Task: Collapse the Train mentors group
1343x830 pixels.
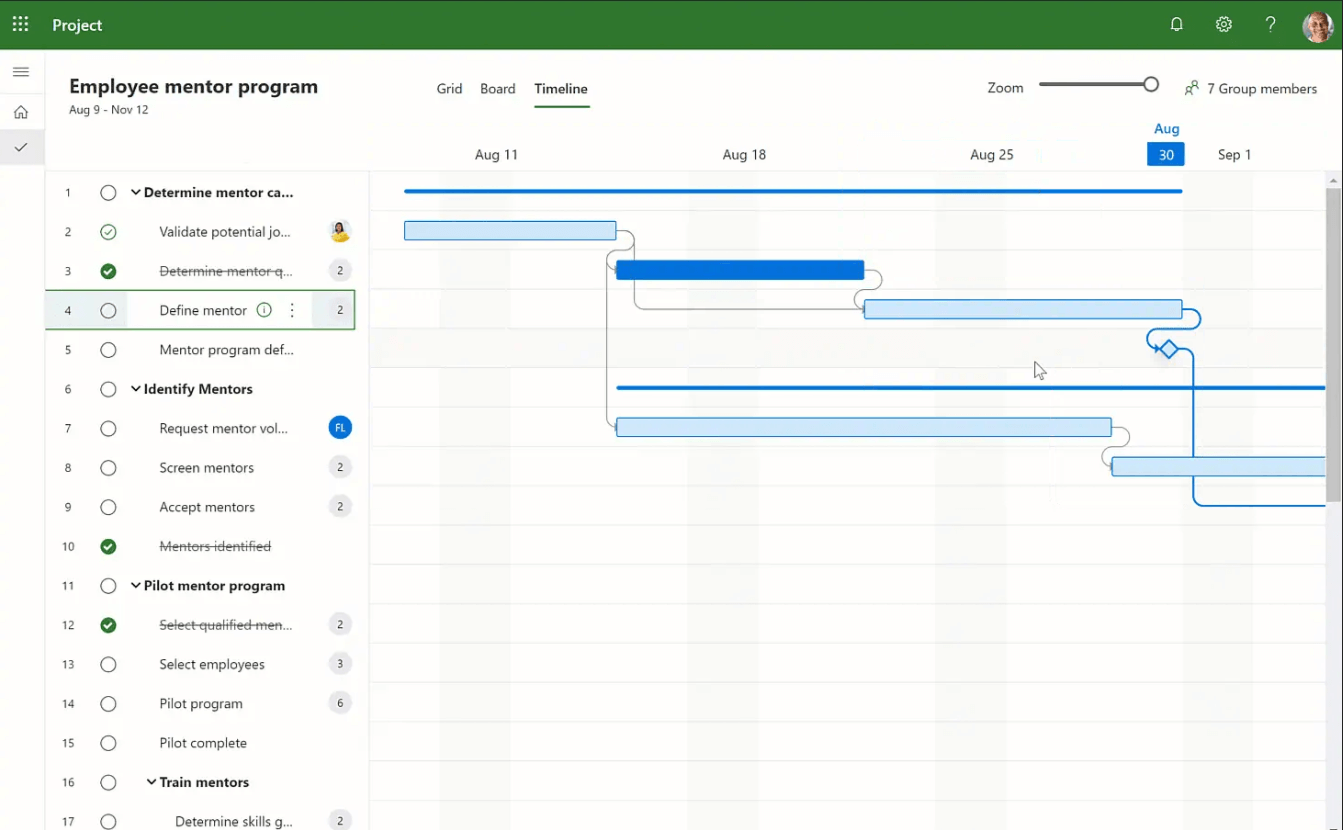Action: [152, 782]
